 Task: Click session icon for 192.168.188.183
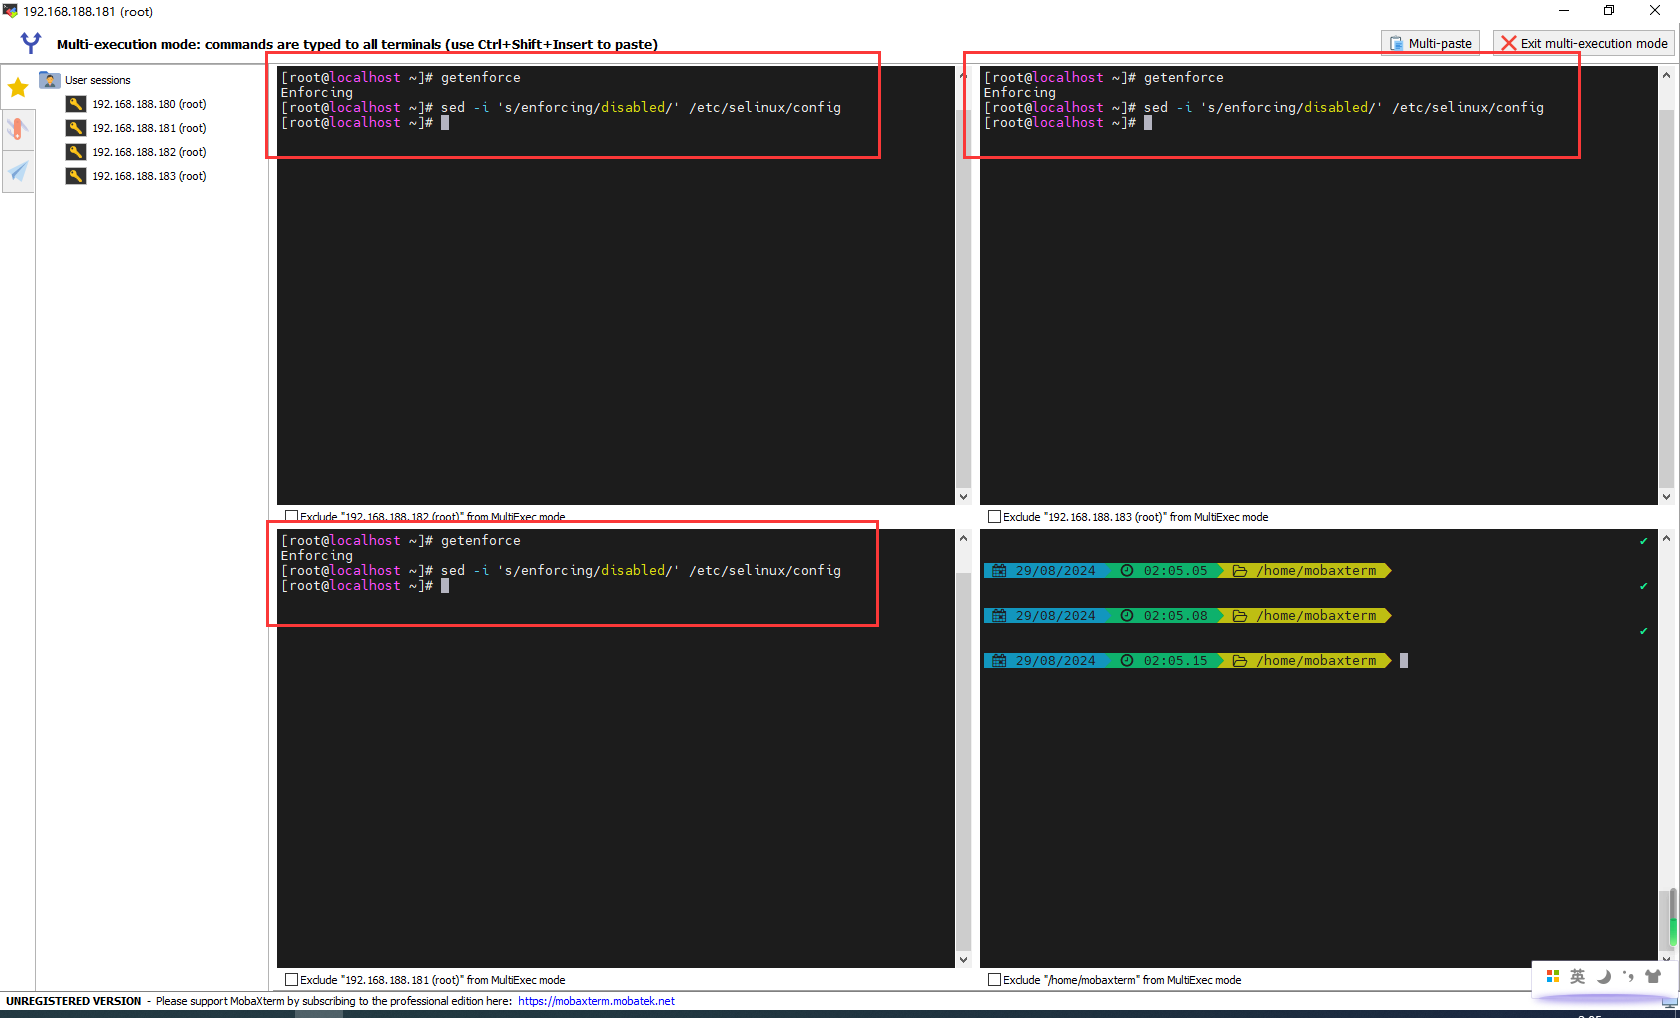point(76,176)
